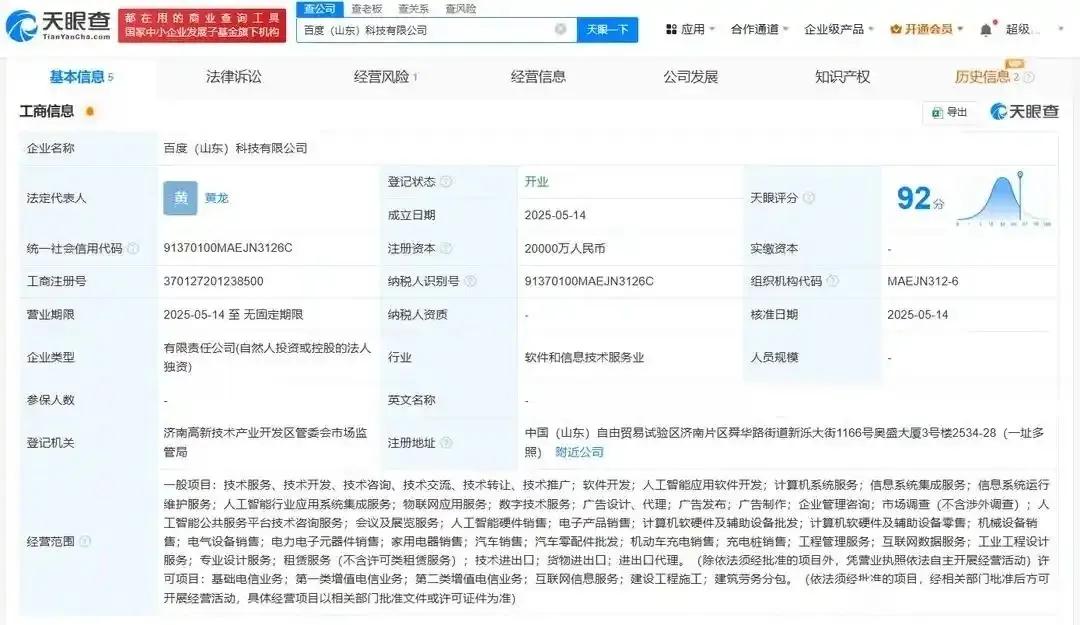1080x625 pixels.
Task: Clear the search box with the X icon
Action: (x=561, y=29)
